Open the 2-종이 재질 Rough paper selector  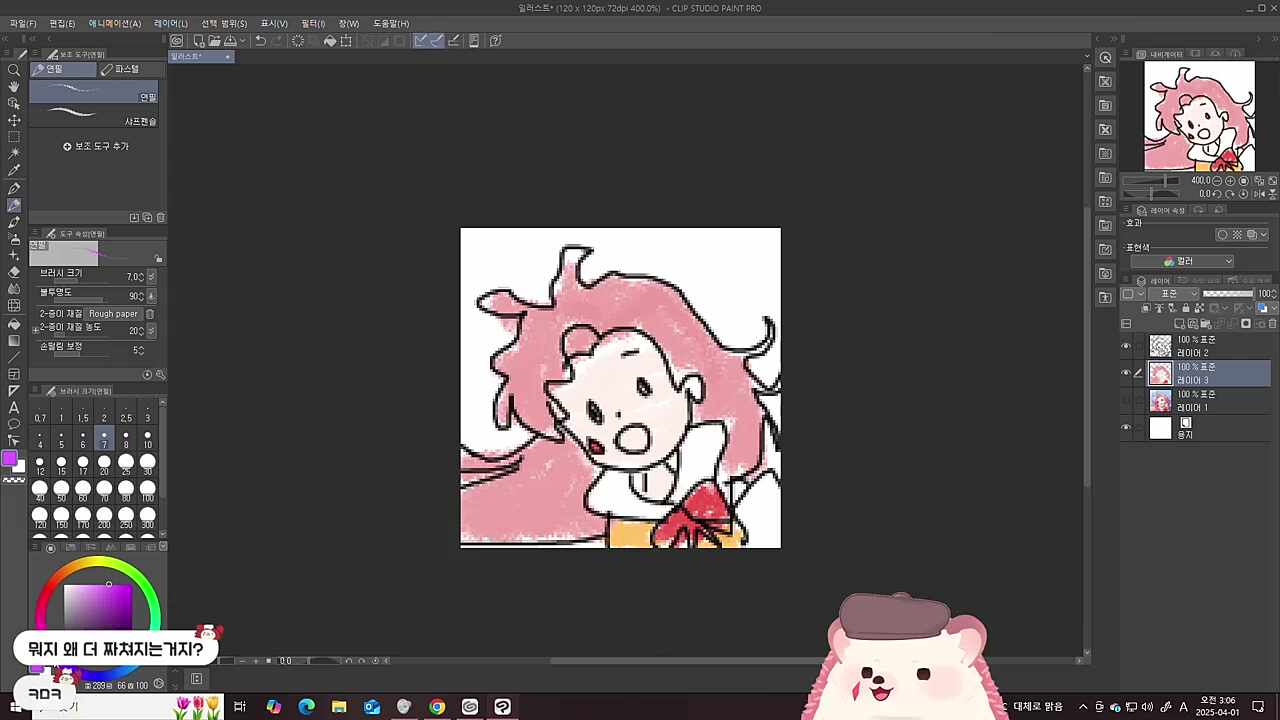click(x=113, y=314)
